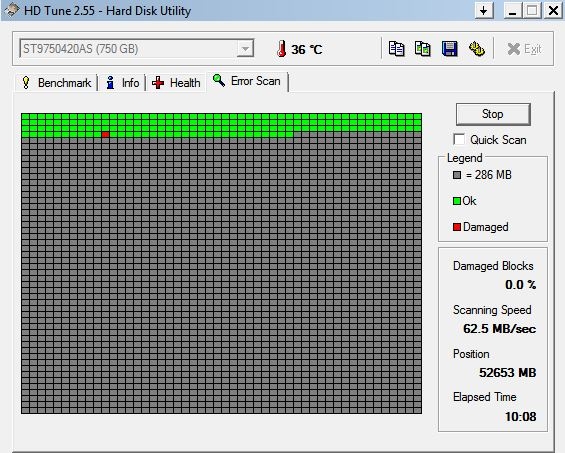Stop the error scan

tap(493, 114)
